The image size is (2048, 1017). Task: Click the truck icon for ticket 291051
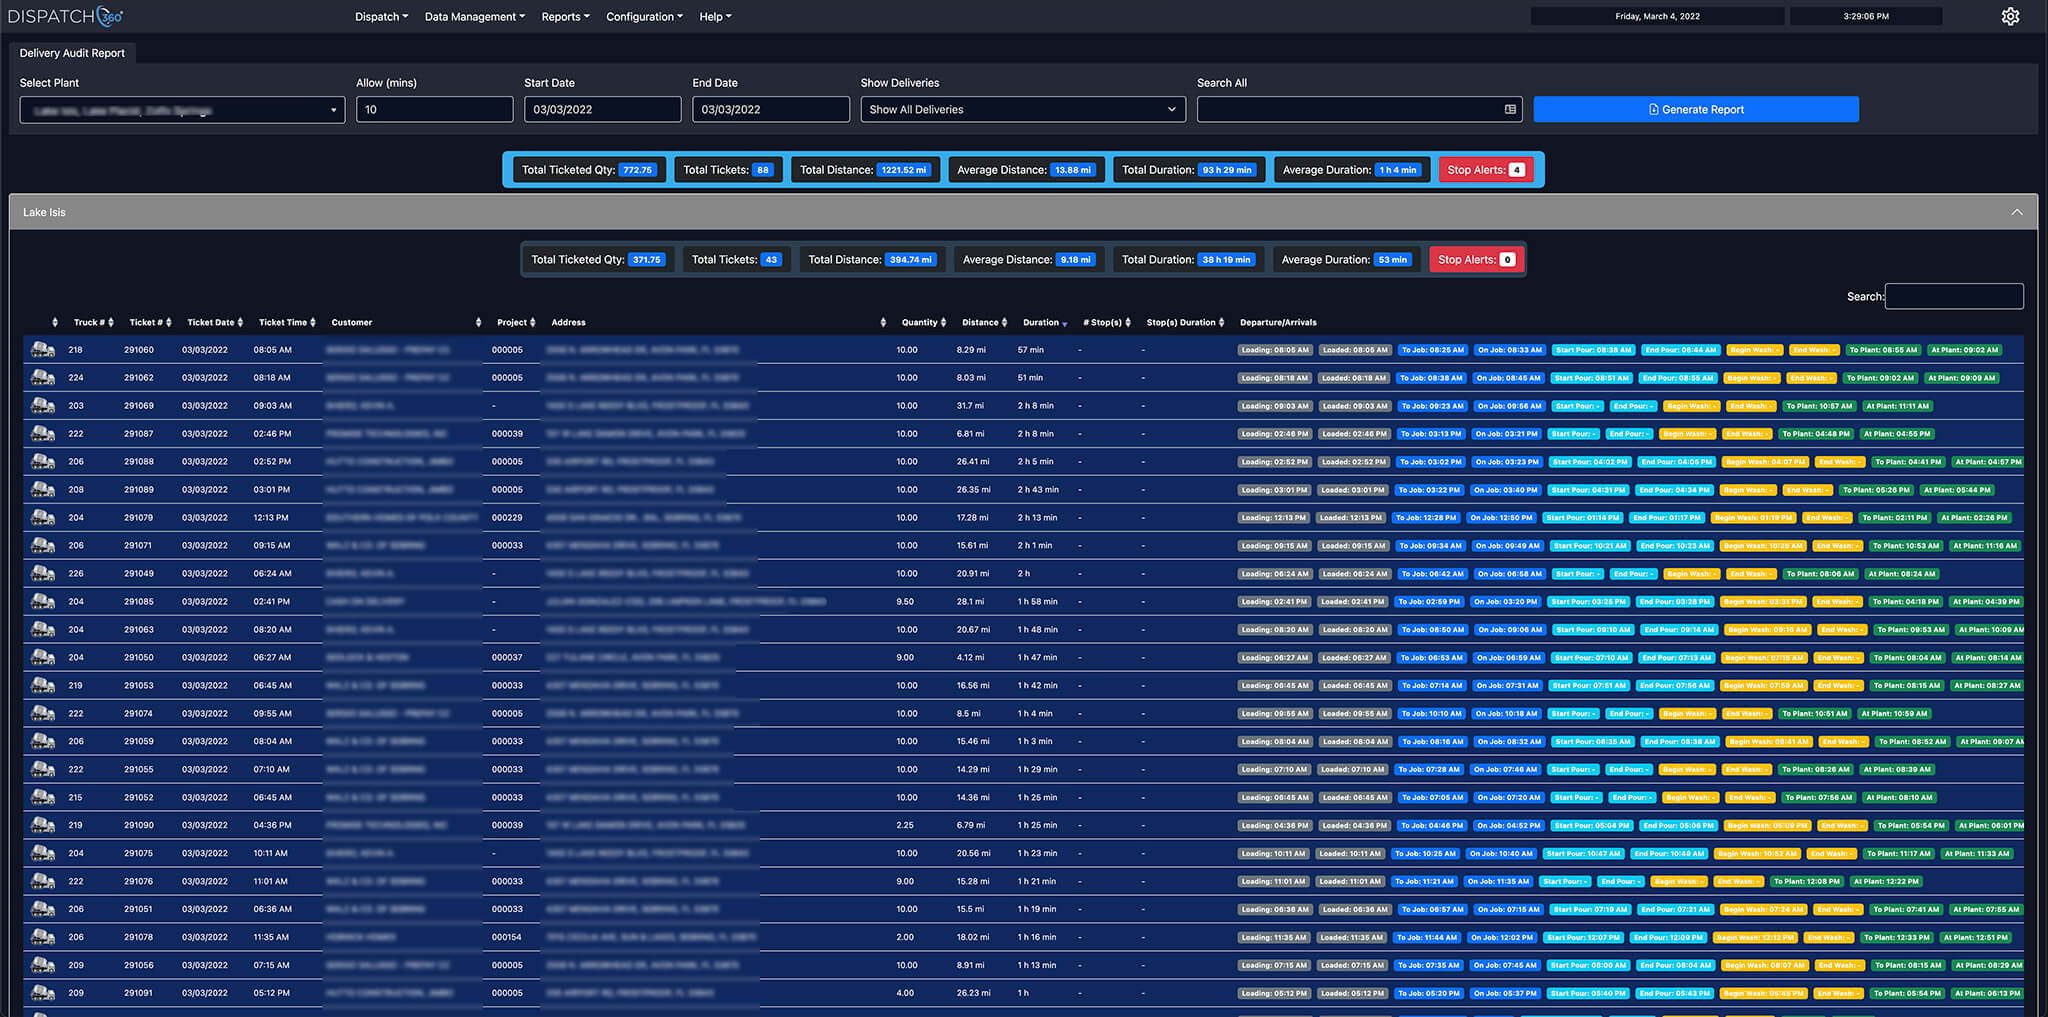coord(42,910)
